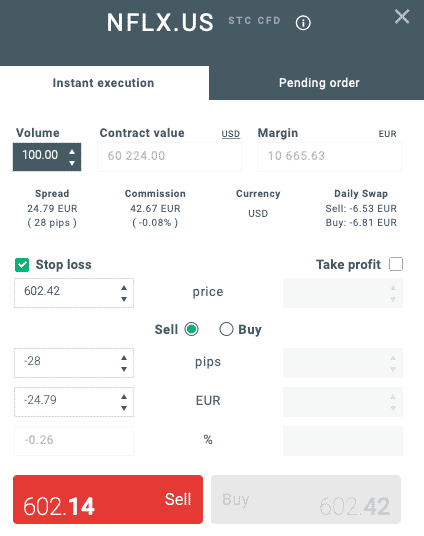Viewport: 424px width, 536px height.
Task: Decrease volume with the down arrow
Action: click(72, 163)
